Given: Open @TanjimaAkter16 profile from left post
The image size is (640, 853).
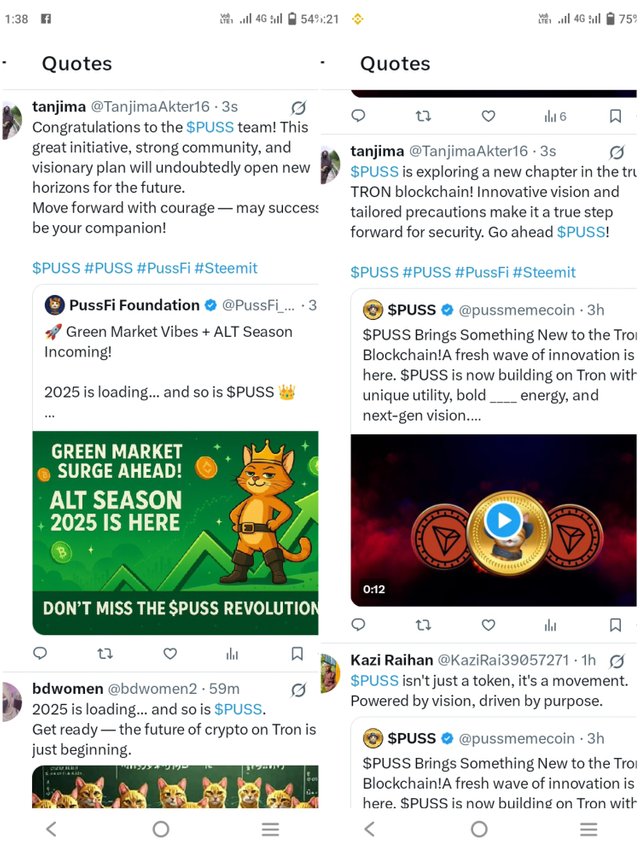Looking at the screenshot, I should [x=150, y=107].
